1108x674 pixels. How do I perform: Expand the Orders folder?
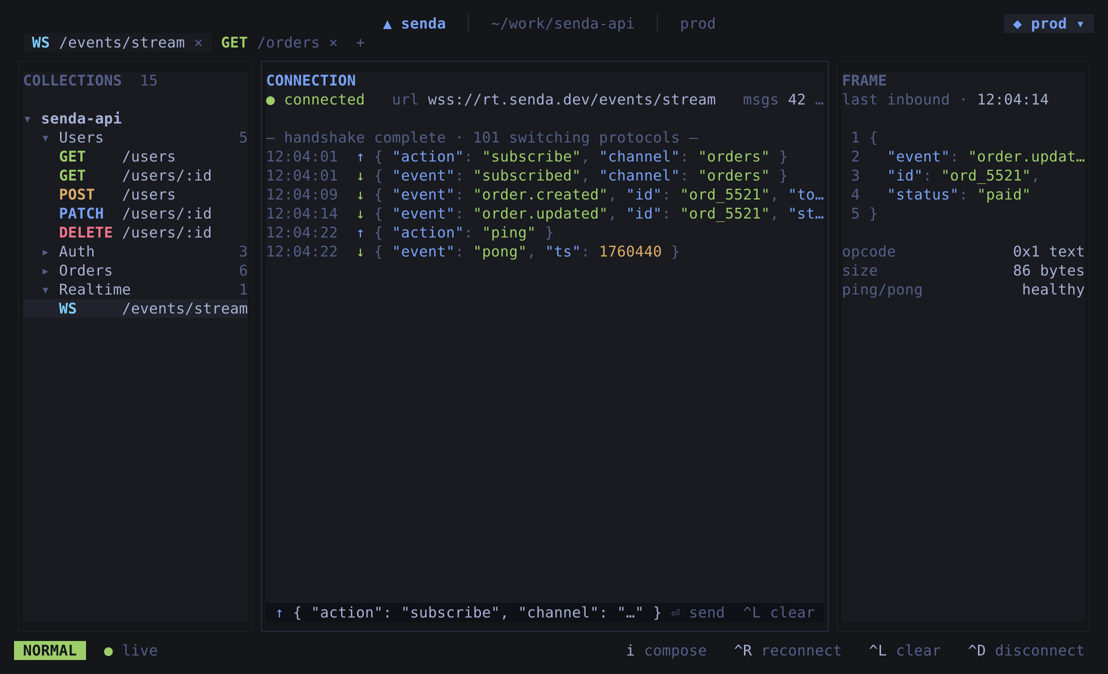[x=45, y=271]
